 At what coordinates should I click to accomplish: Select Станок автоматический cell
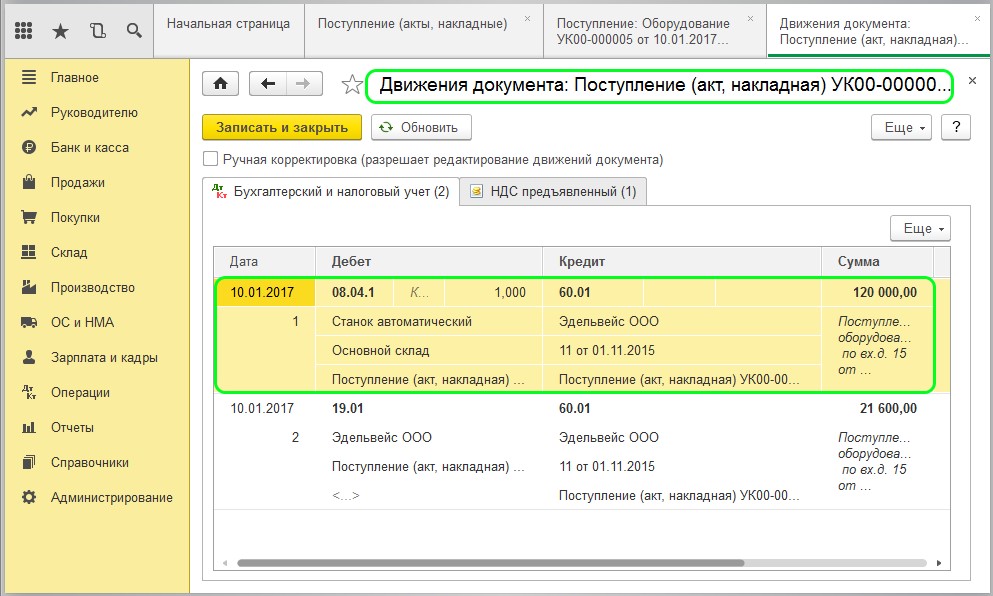(x=429, y=322)
